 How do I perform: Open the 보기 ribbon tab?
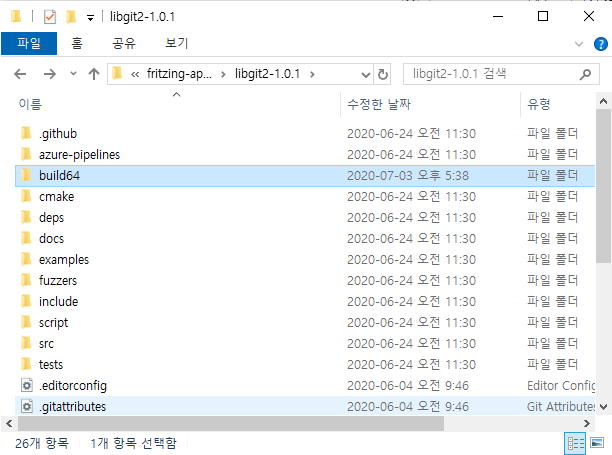[x=177, y=43]
